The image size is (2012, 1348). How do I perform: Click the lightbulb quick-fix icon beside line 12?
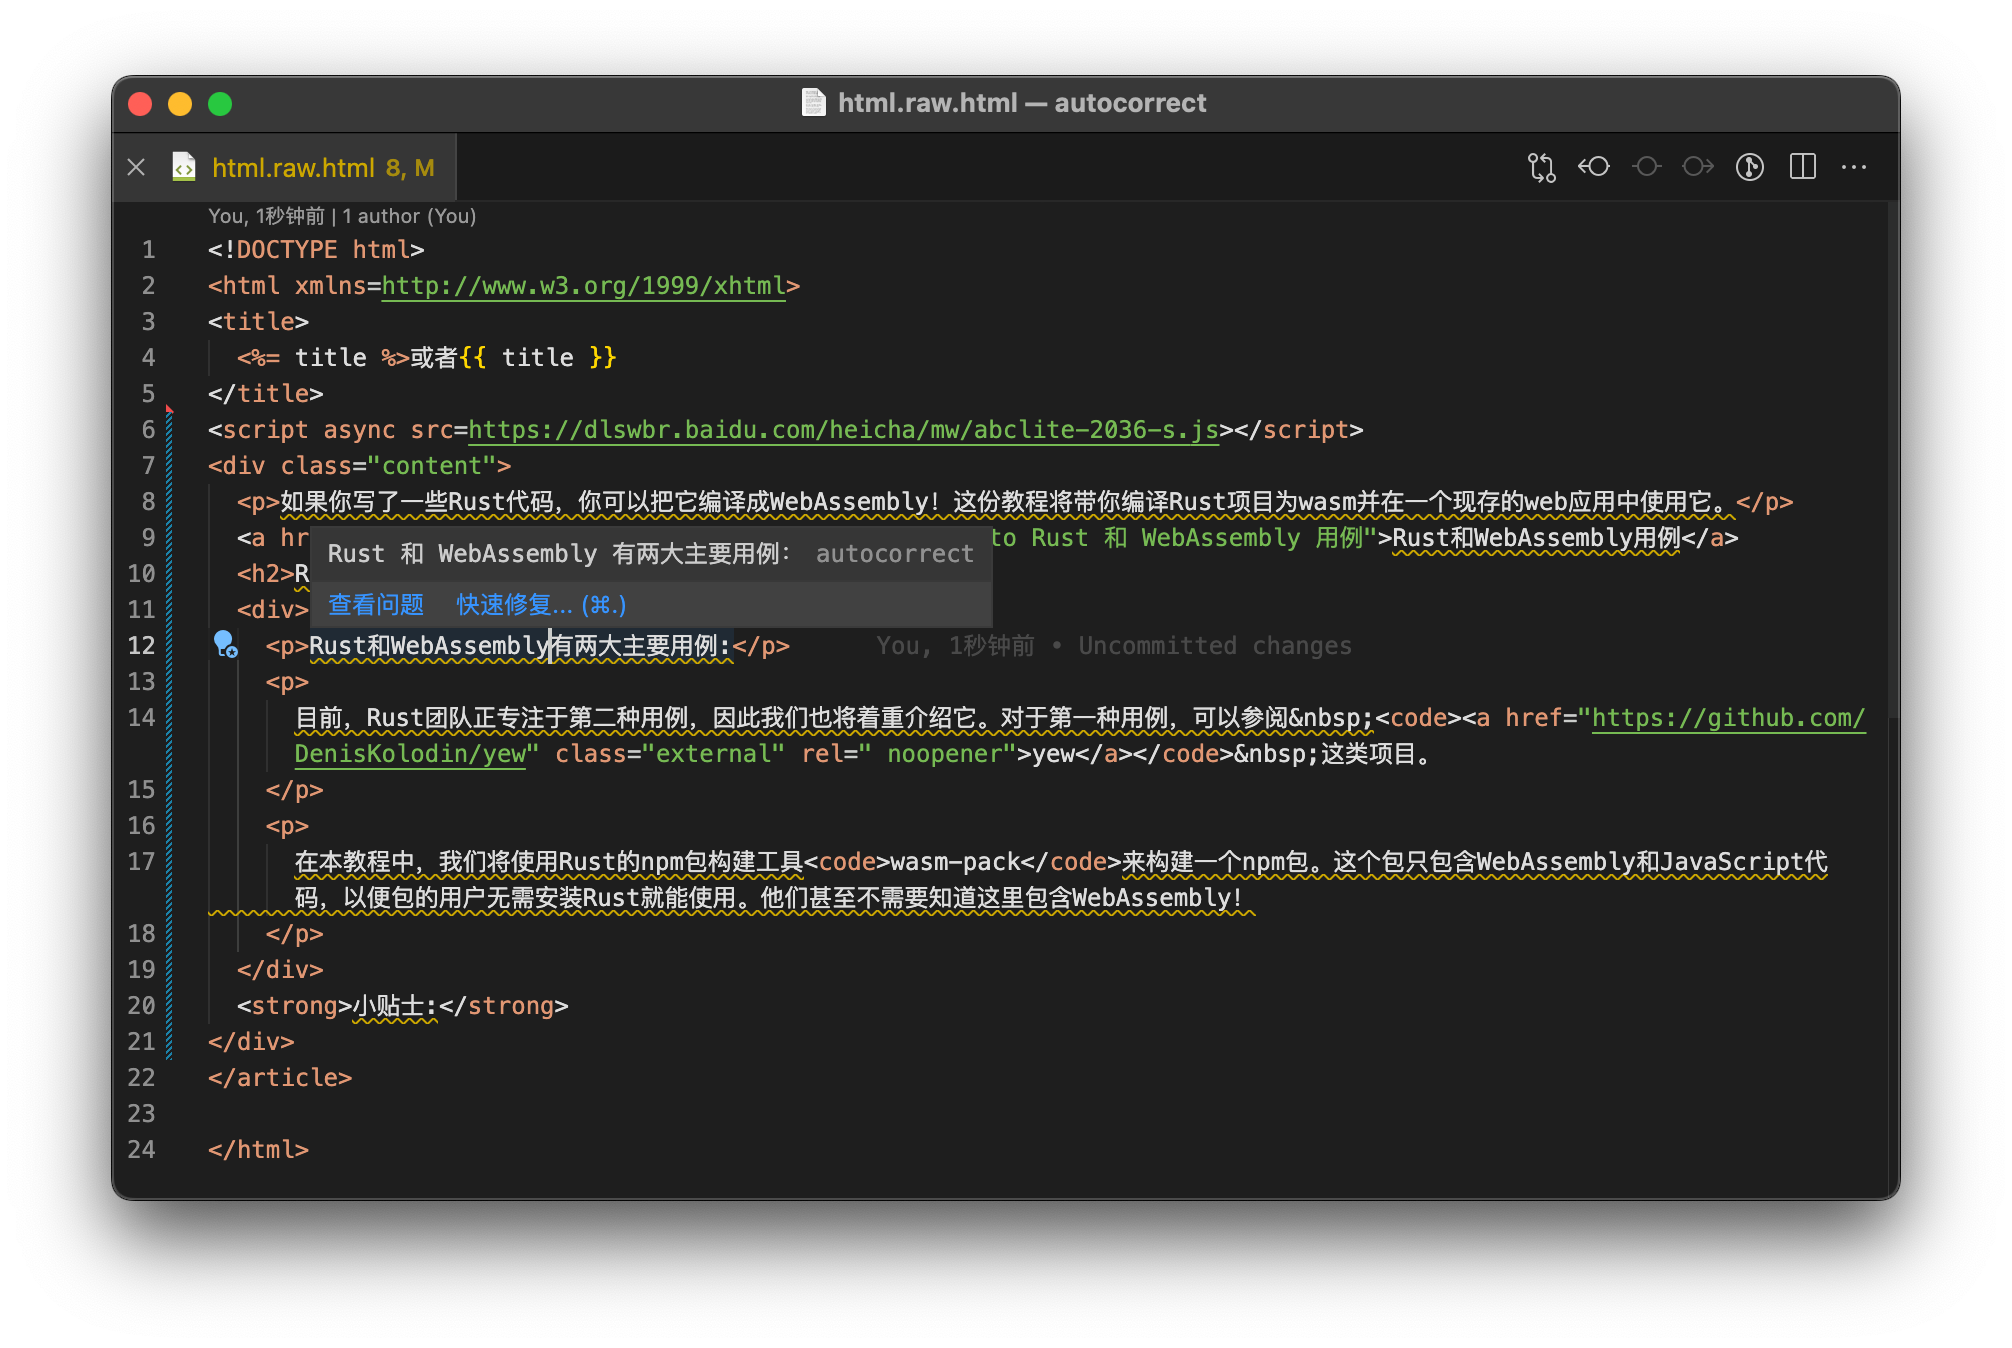(x=224, y=646)
